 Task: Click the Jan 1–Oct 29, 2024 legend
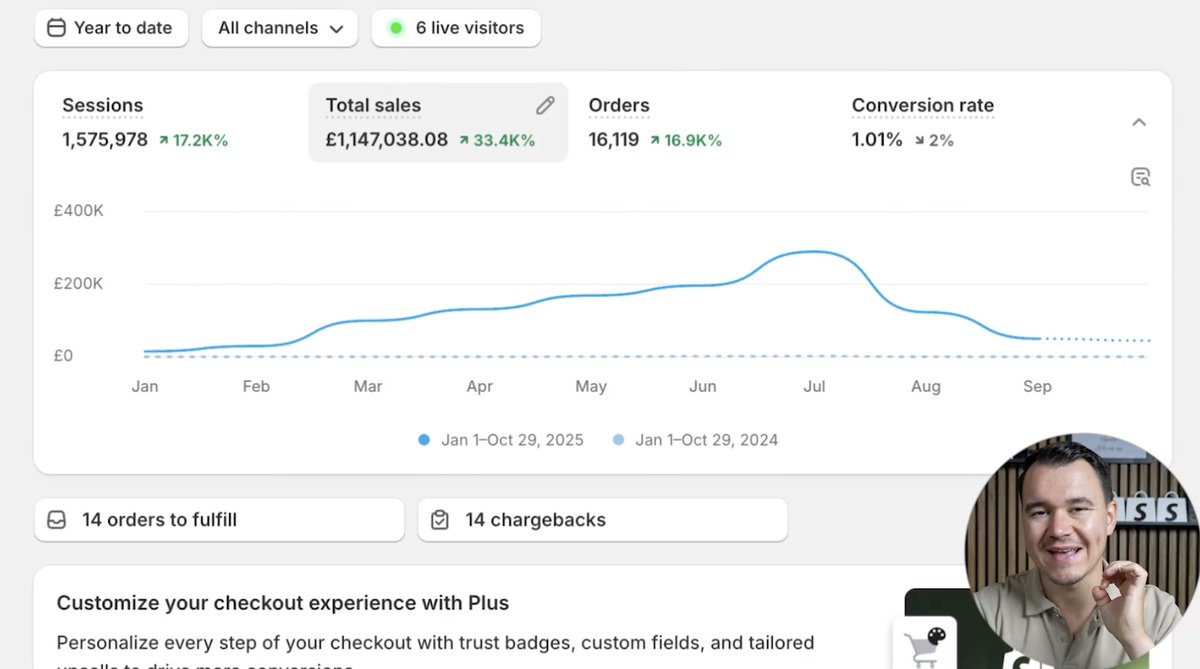point(695,440)
